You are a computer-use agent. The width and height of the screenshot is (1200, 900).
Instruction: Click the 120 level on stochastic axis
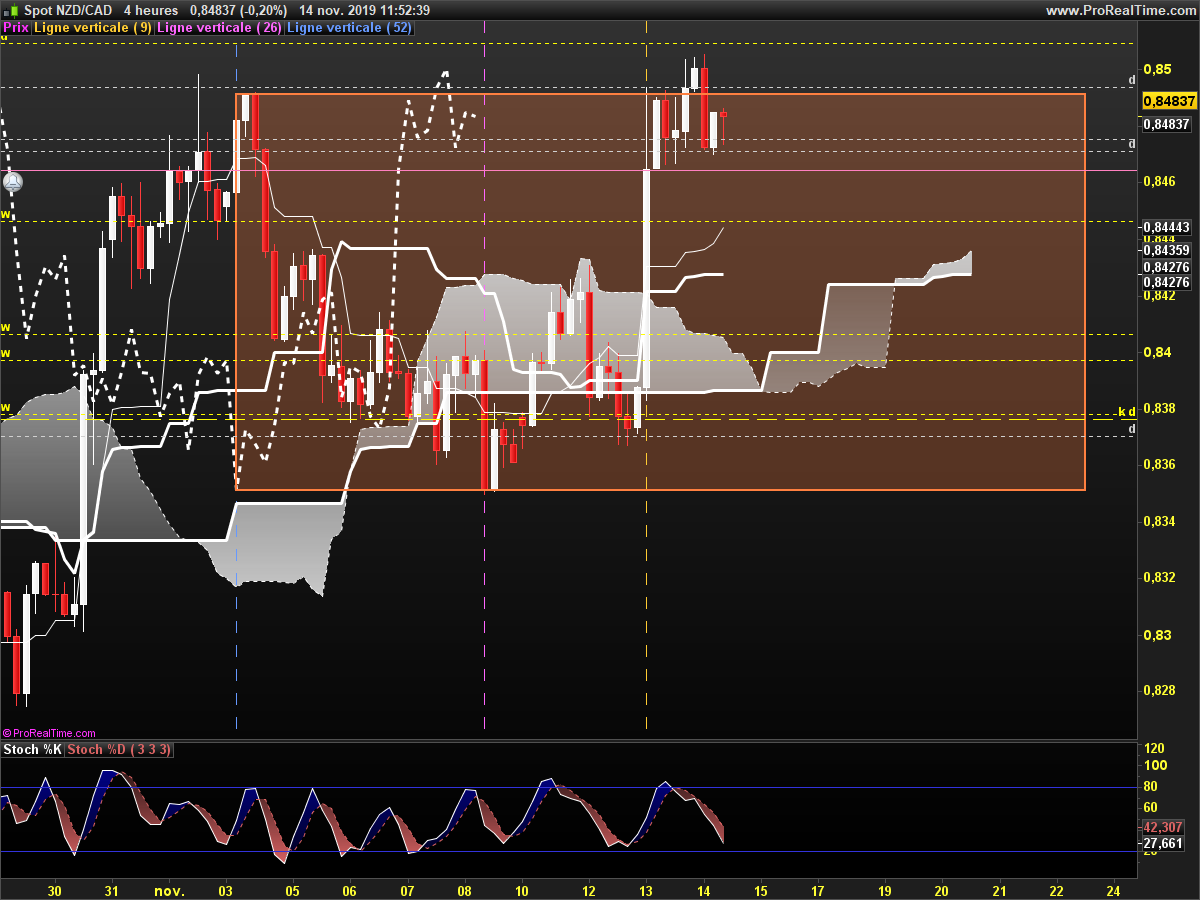pyautogui.click(x=1155, y=748)
